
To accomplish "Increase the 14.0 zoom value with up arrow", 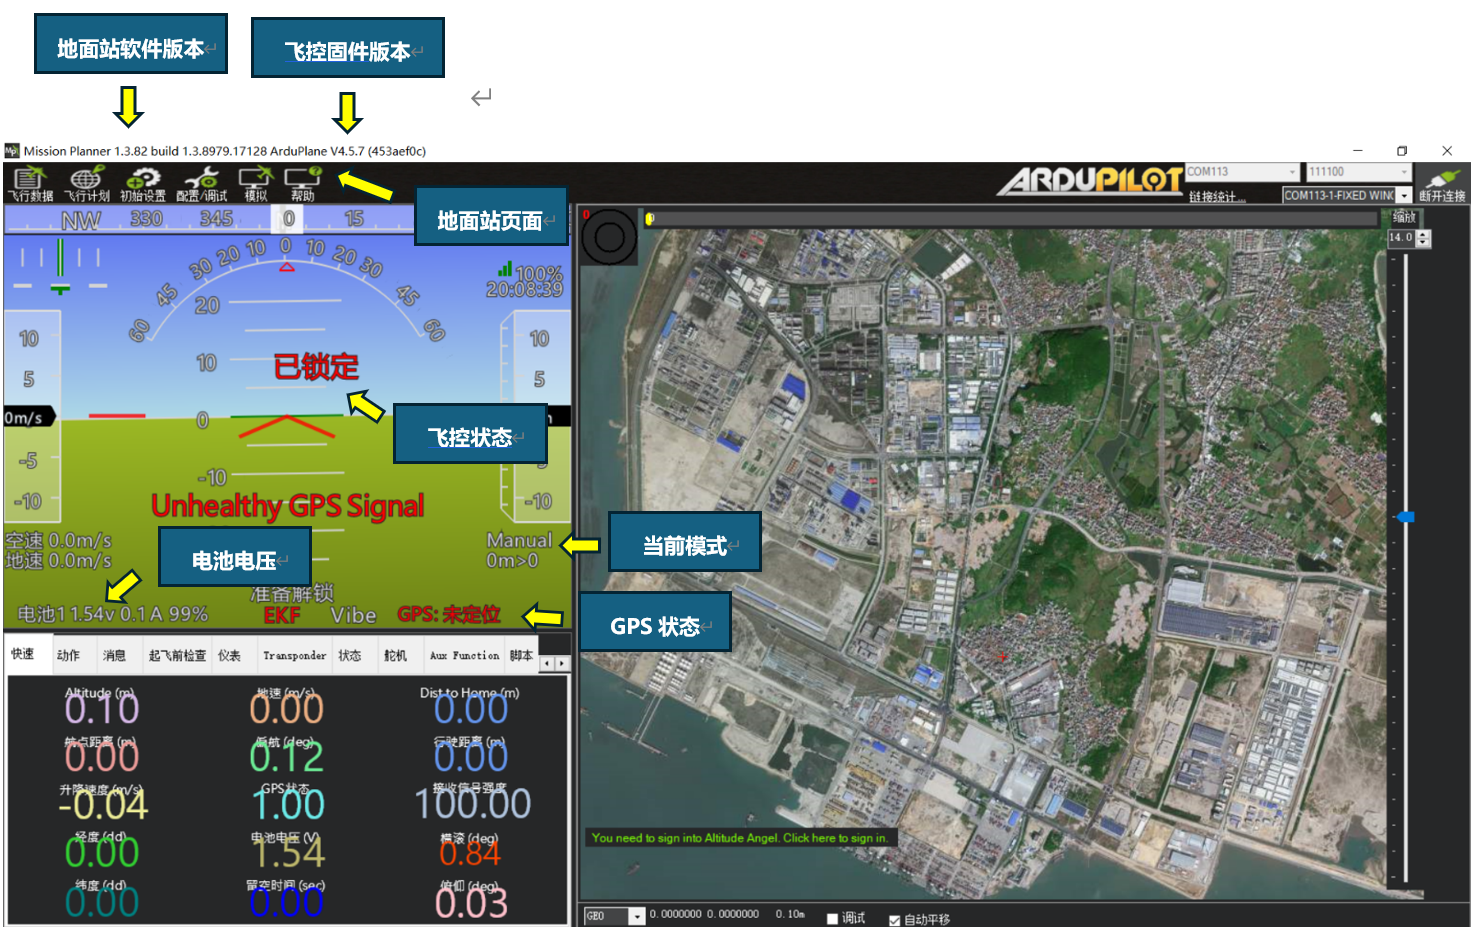I will coord(1424,234).
